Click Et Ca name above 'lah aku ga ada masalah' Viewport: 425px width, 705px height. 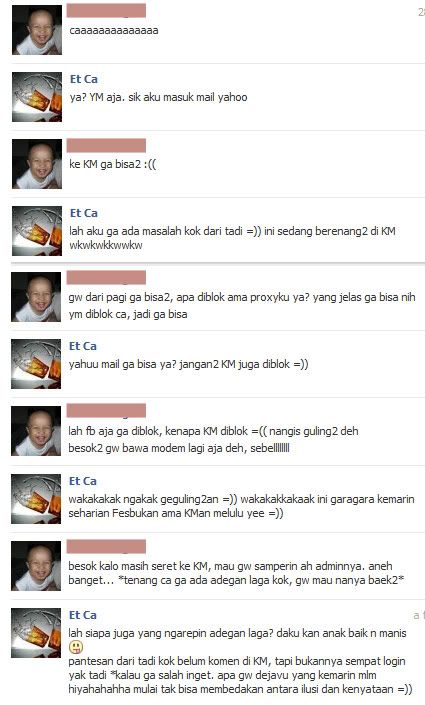[84, 213]
